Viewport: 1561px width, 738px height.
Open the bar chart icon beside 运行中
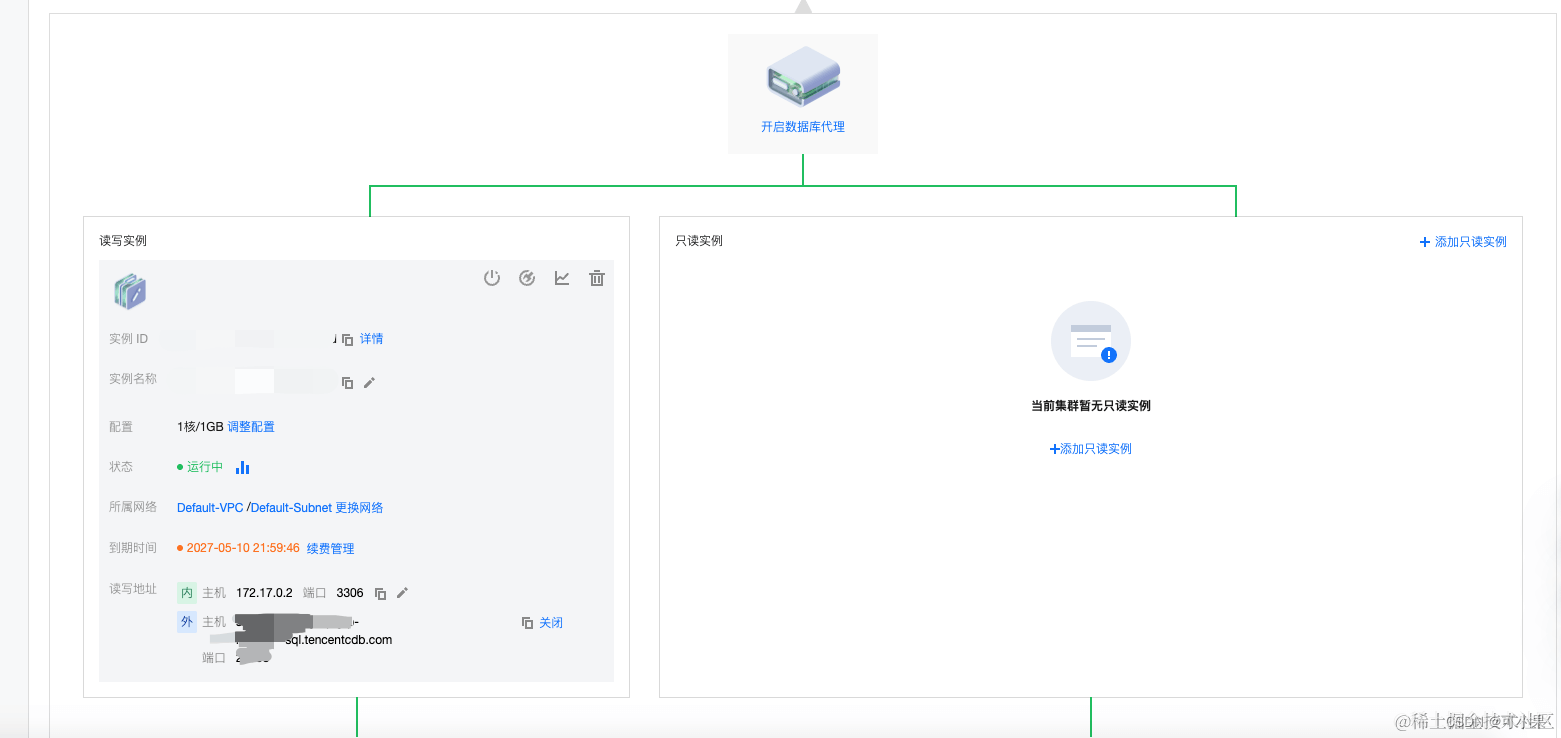(x=242, y=467)
